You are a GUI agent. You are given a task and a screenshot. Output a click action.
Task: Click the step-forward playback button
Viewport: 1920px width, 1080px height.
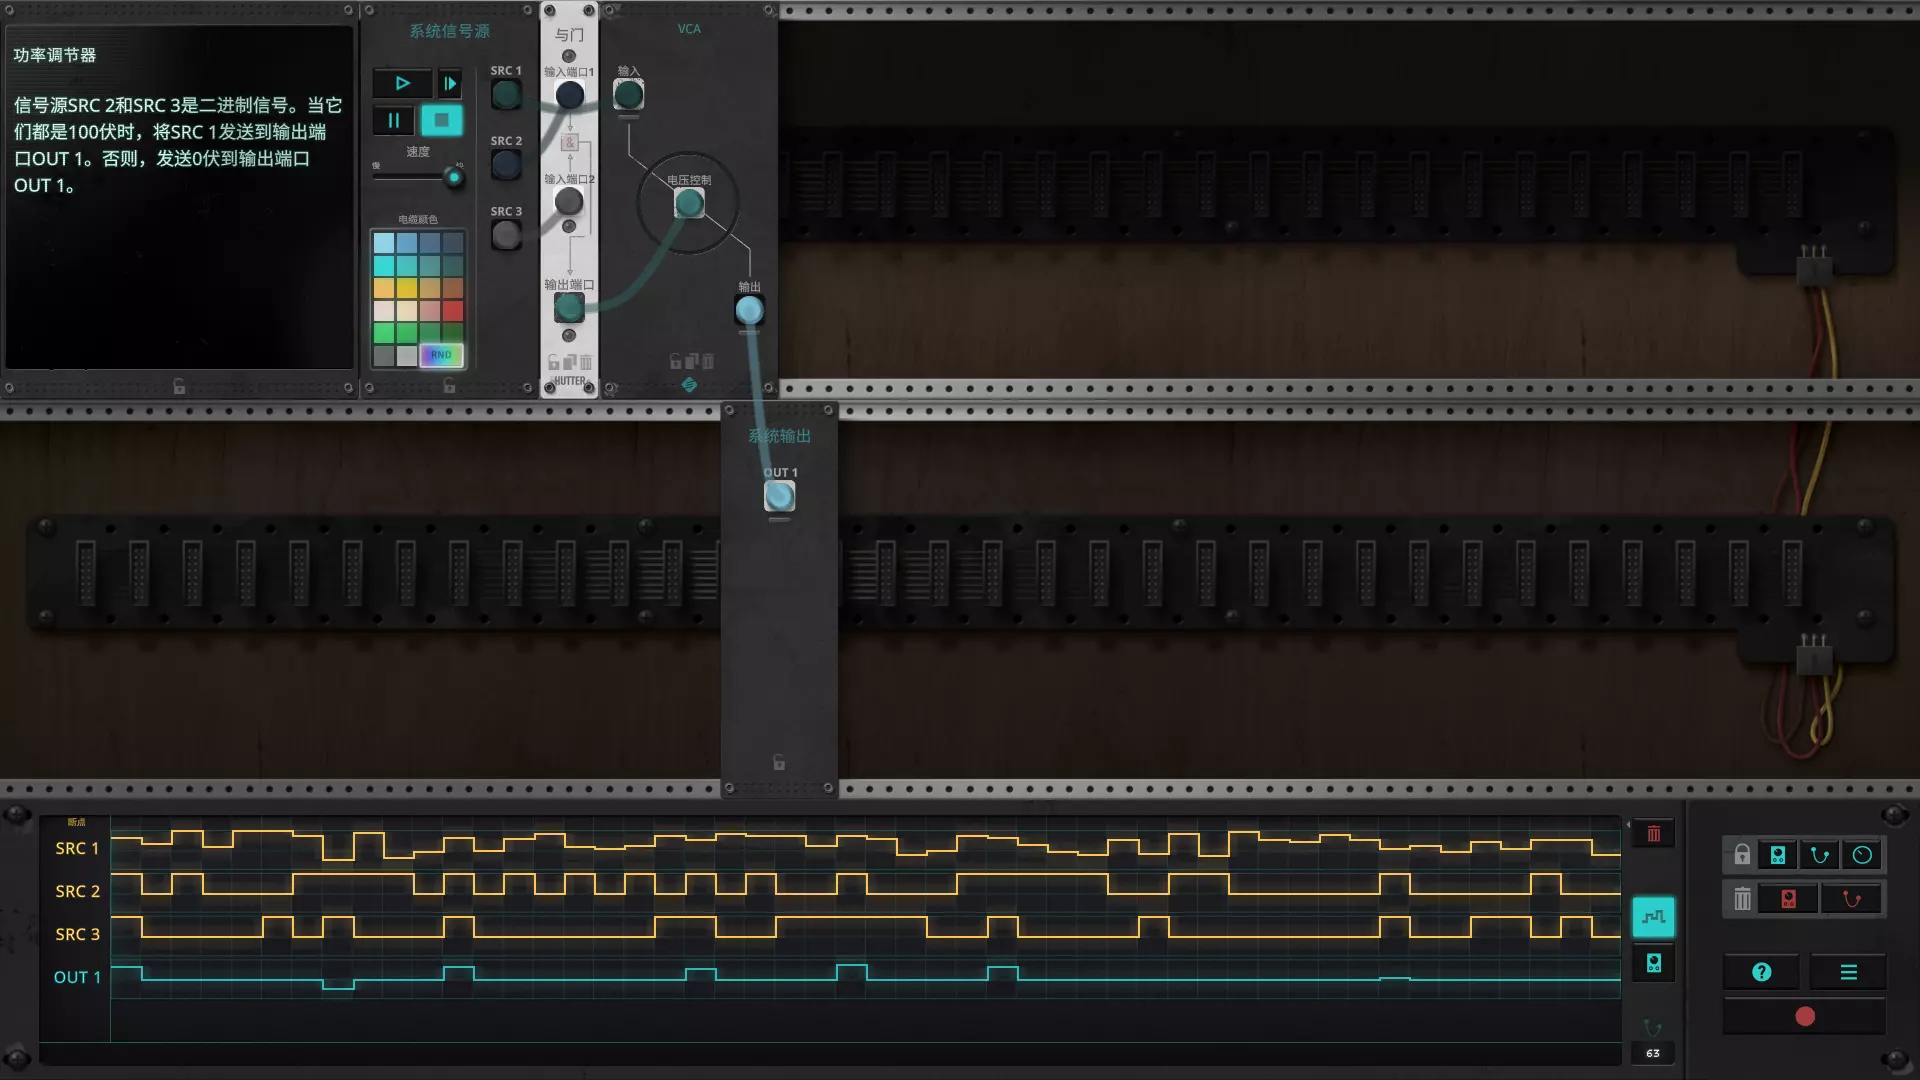point(450,84)
